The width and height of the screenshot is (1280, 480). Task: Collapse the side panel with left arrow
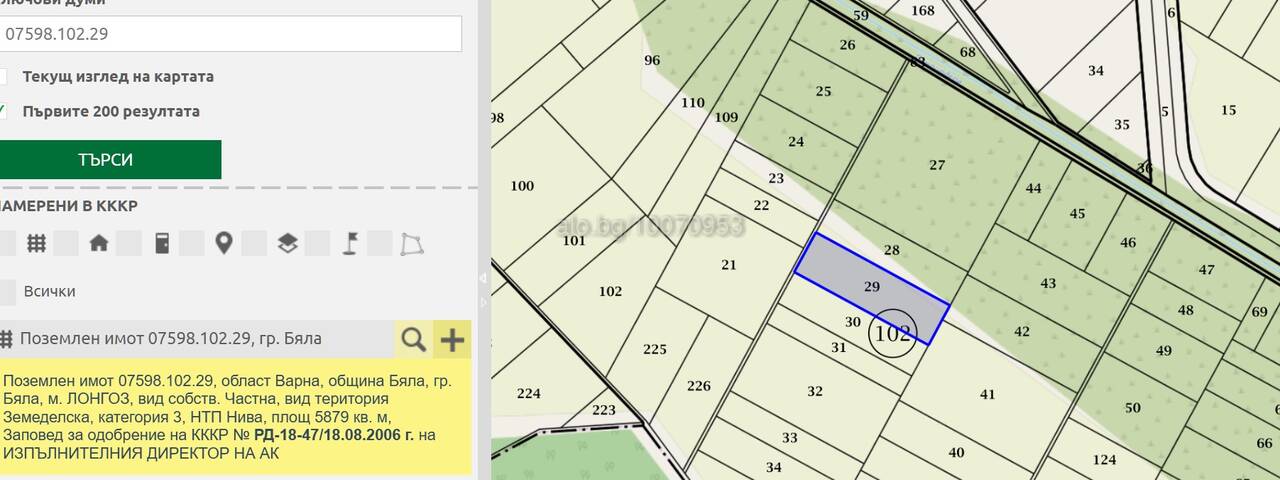tap(483, 278)
